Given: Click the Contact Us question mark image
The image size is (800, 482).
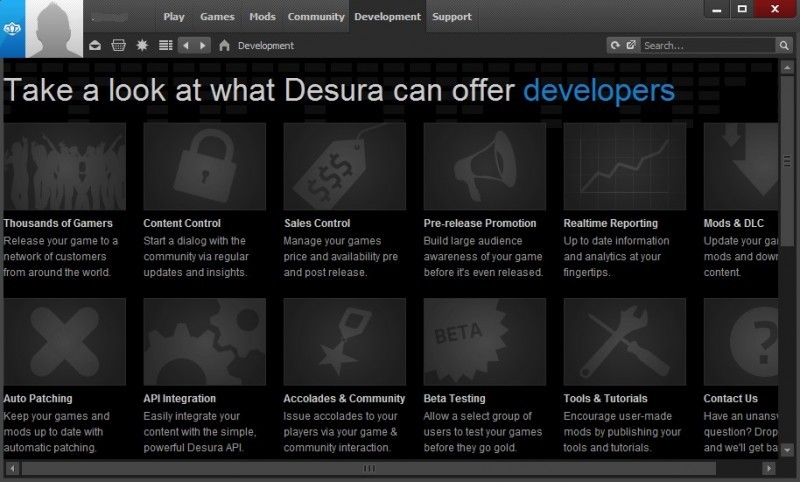Looking at the screenshot, I should (741, 342).
